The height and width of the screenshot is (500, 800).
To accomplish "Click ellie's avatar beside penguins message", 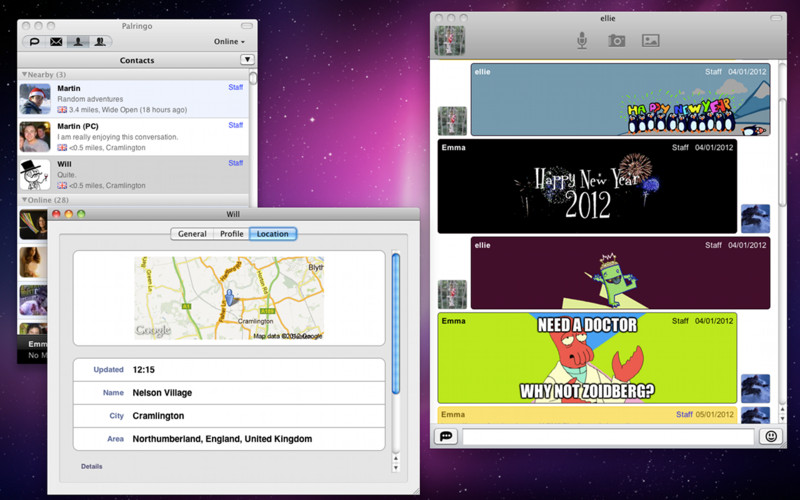I will (x=452, y=121).
